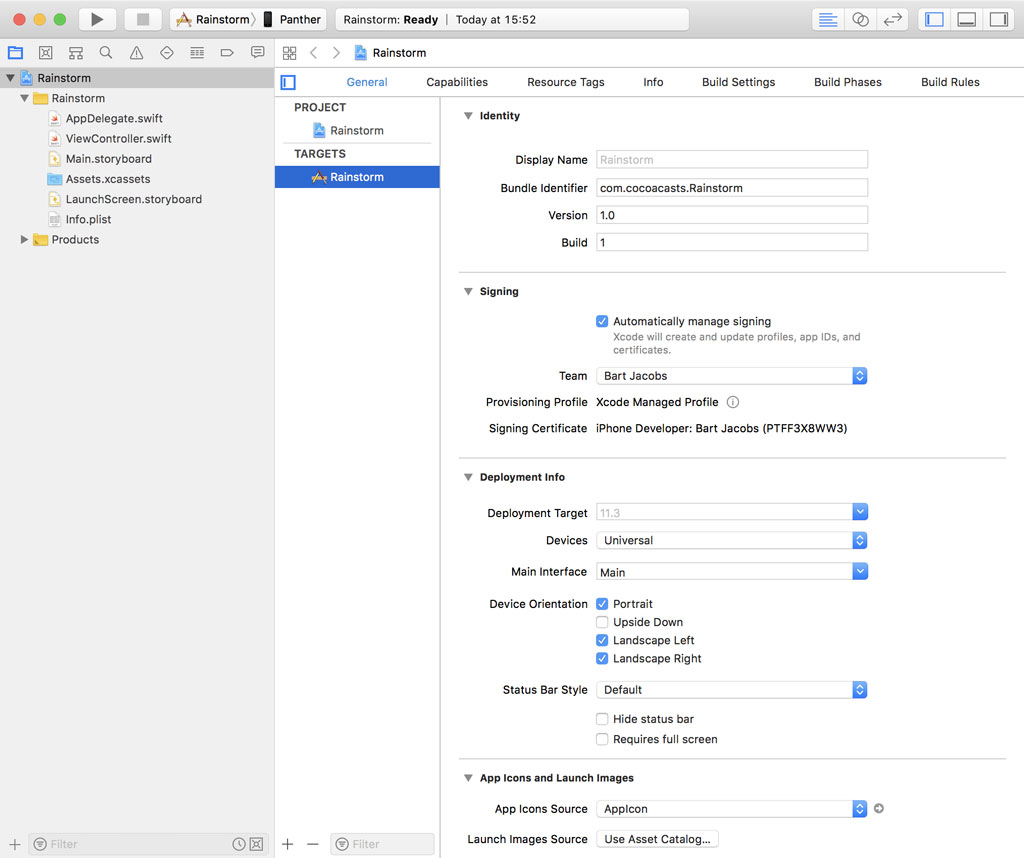Select the Issue navigator warning icon
Screen dimensions: 1024x858
click(x=135, y=52)
